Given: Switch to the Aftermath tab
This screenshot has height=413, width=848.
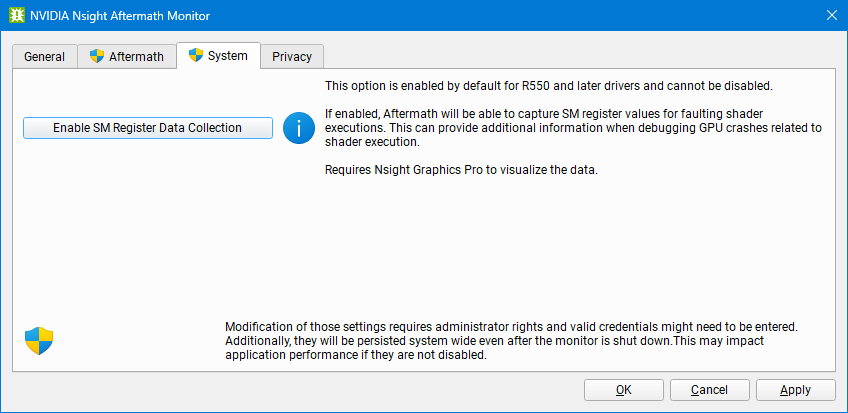Looking at the screenshot, I should (127, 57).
